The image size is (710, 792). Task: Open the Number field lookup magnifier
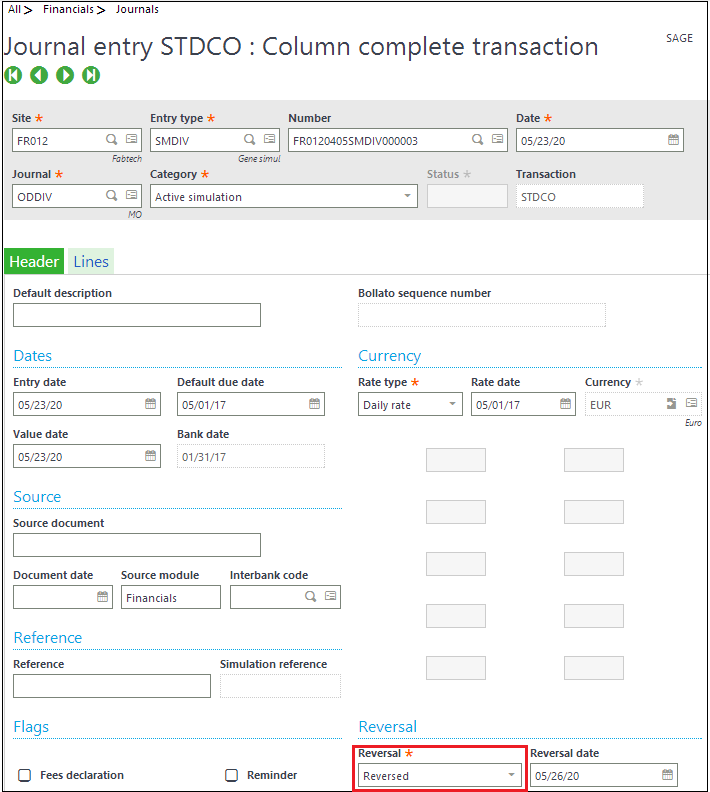(x=477, y=139)
